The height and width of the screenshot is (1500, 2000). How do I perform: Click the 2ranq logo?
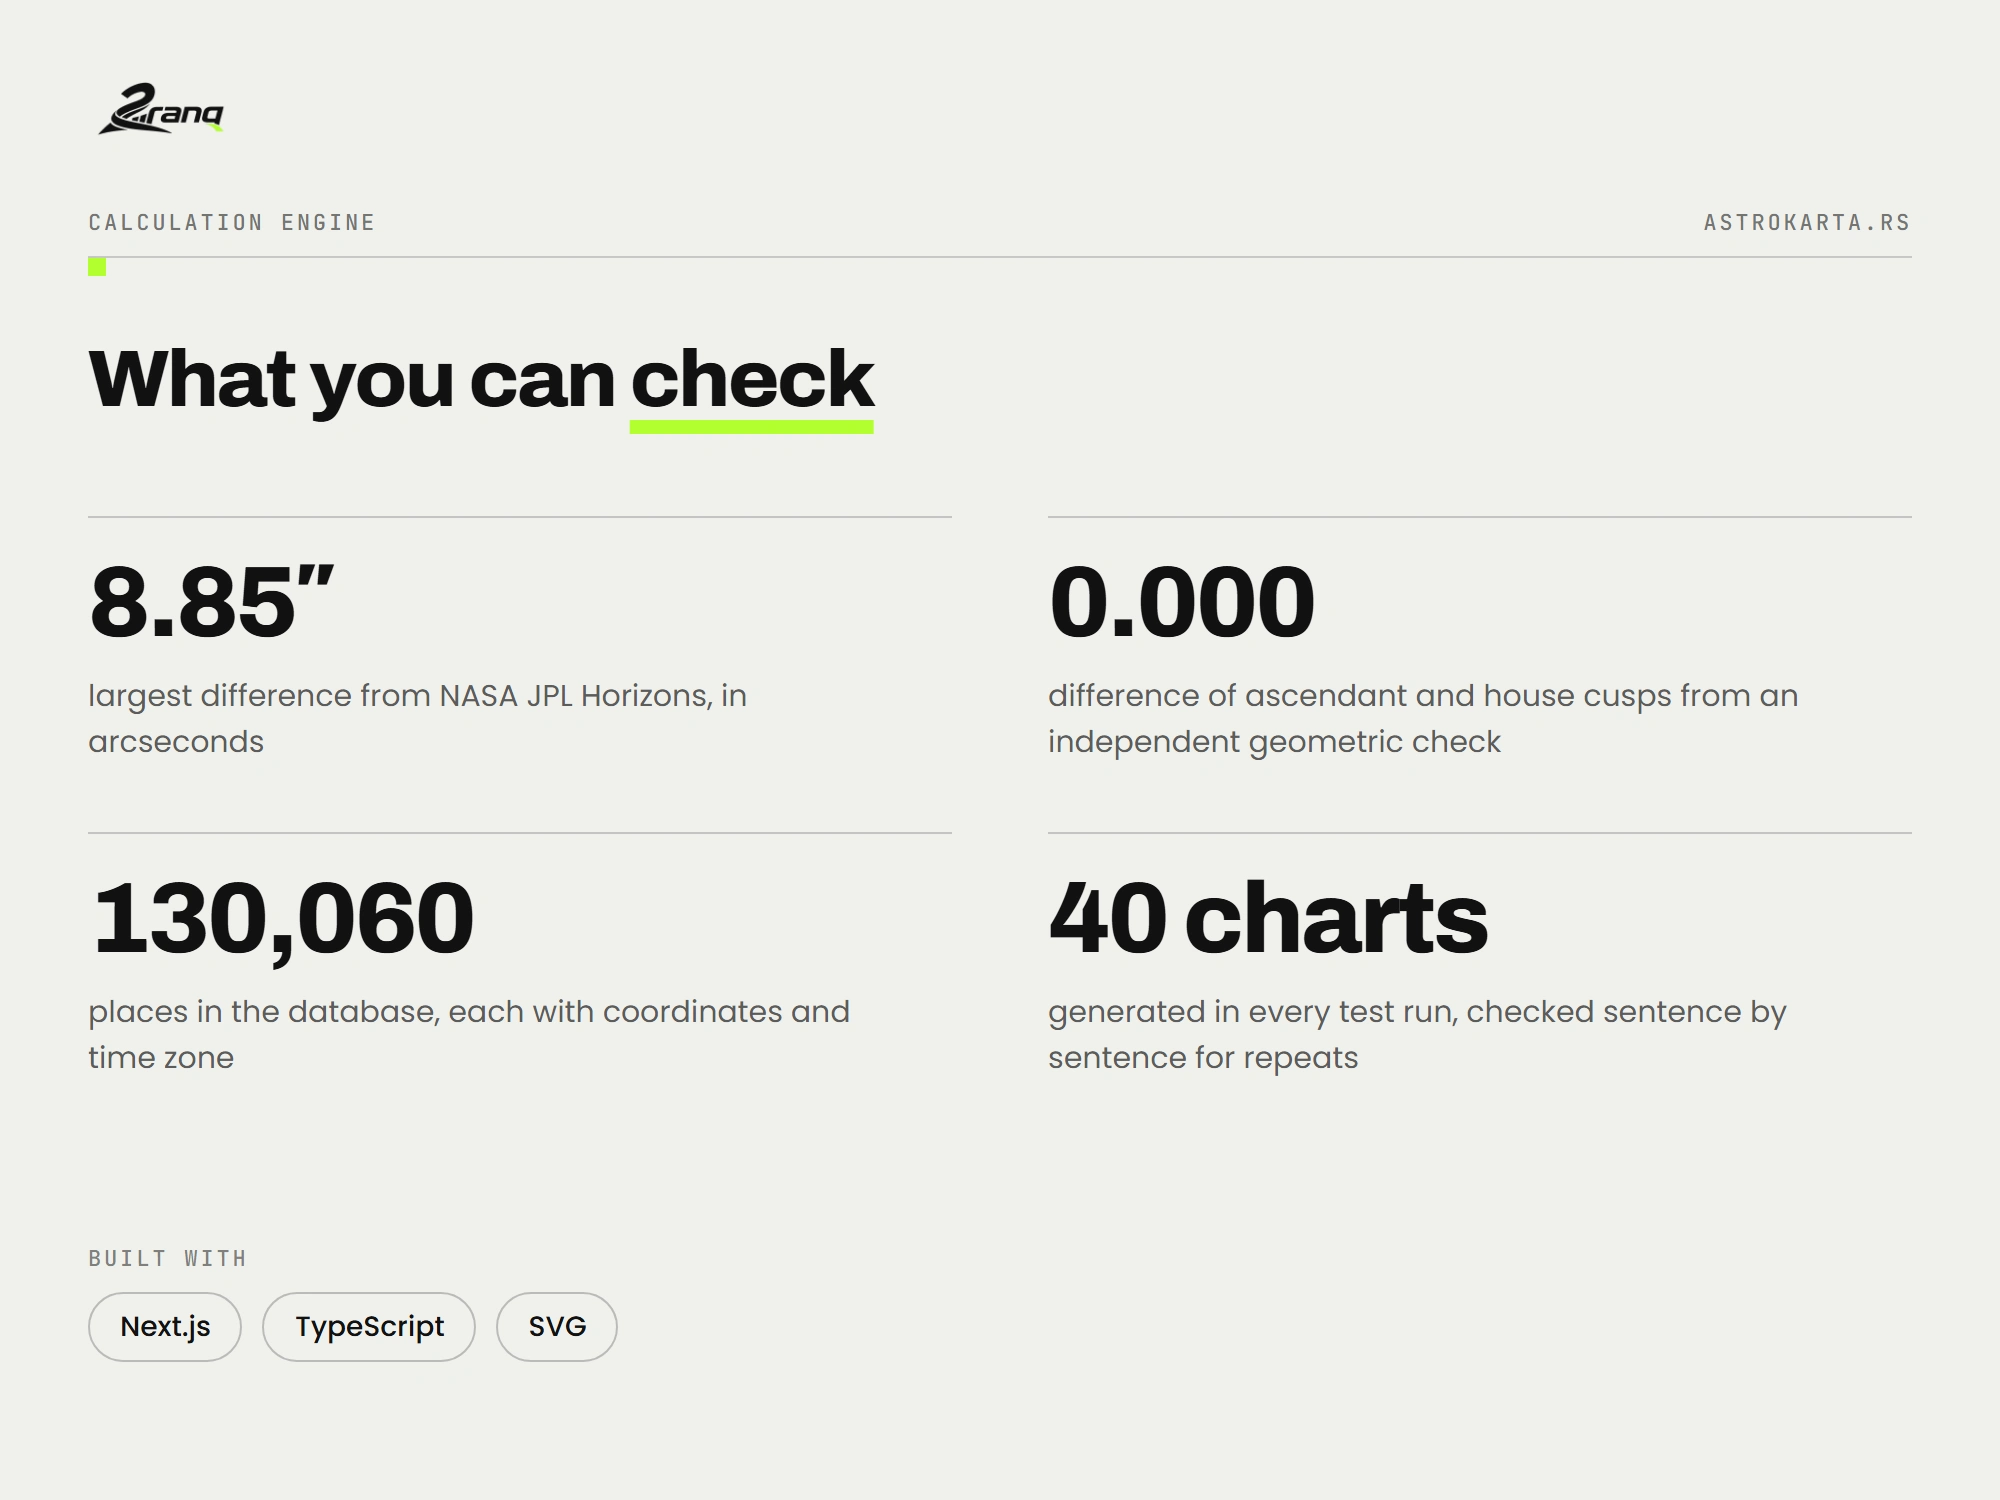[x=160, y=108]
